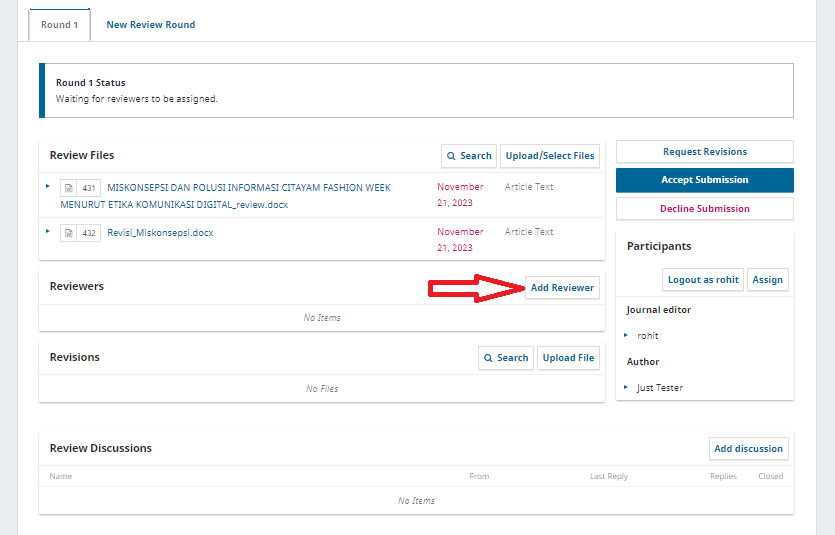Image resolution: width=835 pixels, height=535 pixels.
Task: Click Request Revisions button
Action: click(705, 152)
